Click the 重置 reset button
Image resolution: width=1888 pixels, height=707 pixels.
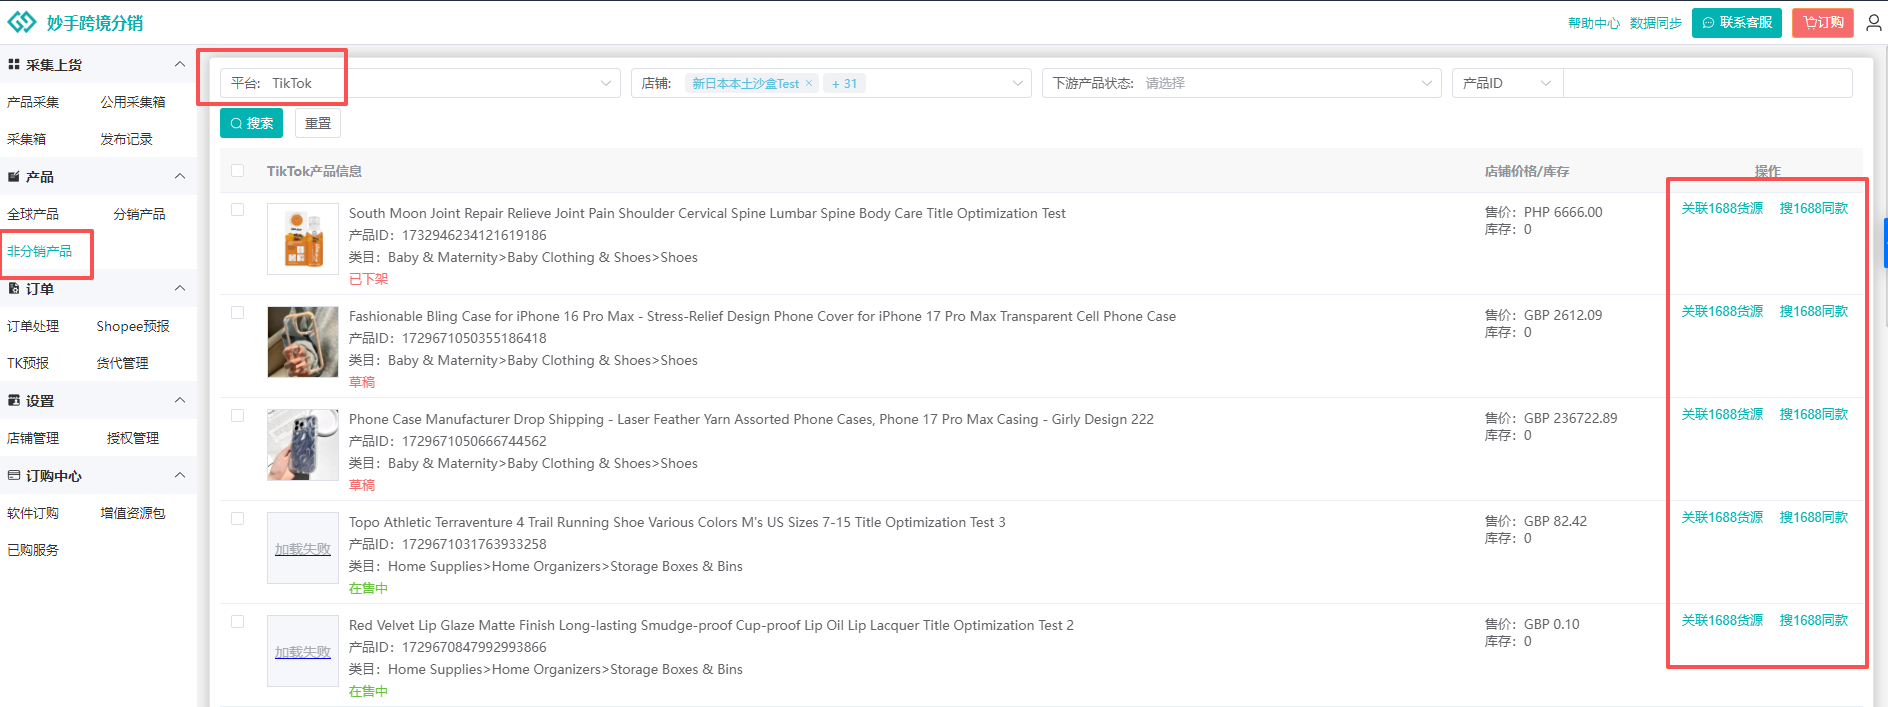(318, 123)
